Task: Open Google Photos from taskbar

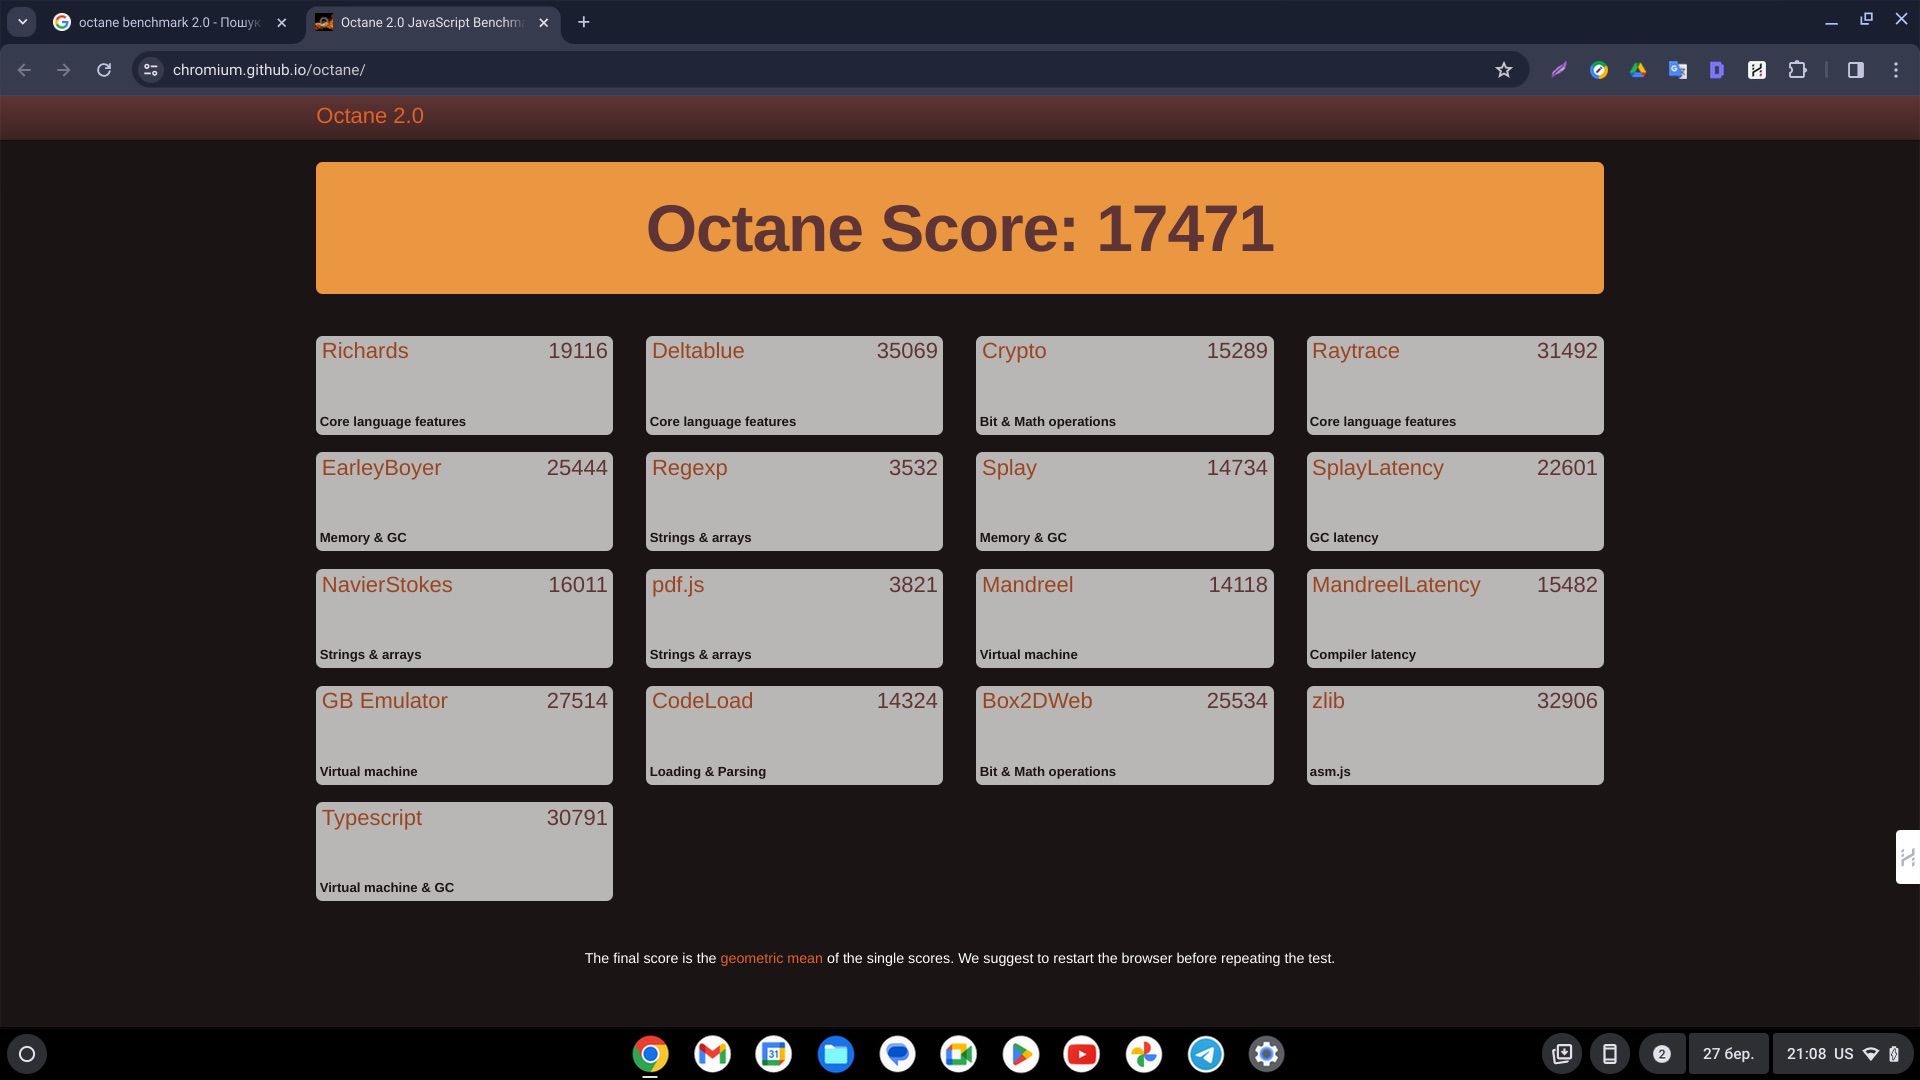Action: 1143,1054
